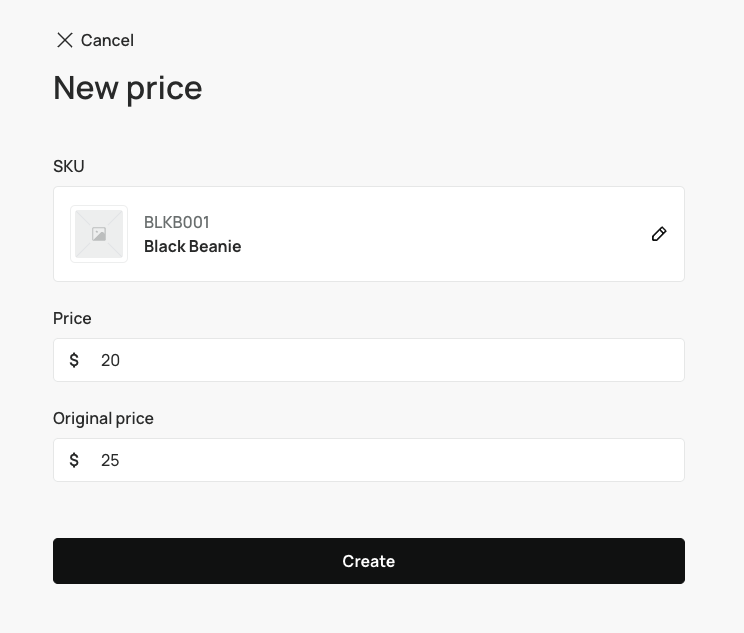
Task: Click the pencil edit icon for SKU
Action: pos(659,234)
